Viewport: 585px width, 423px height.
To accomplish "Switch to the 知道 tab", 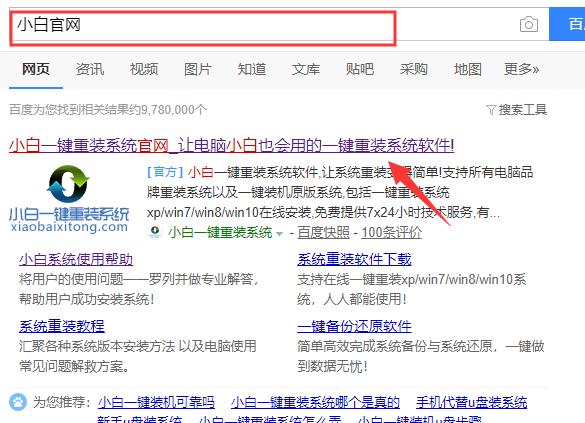I will coord(252,69).
